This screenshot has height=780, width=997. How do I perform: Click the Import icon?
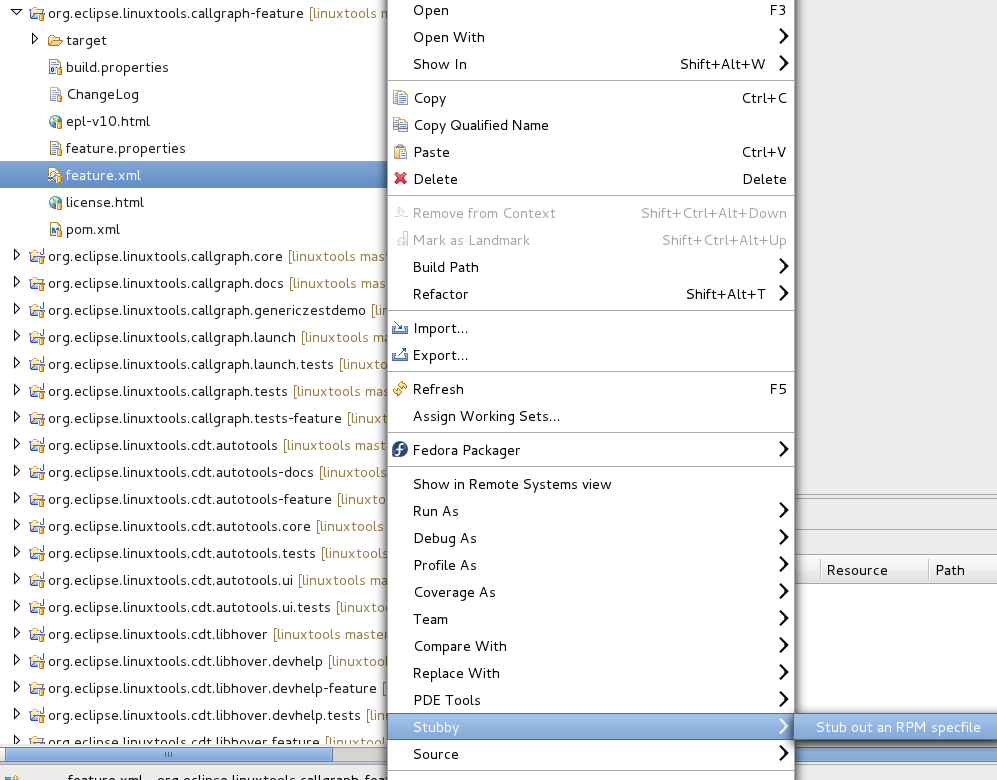coord(400,328)
